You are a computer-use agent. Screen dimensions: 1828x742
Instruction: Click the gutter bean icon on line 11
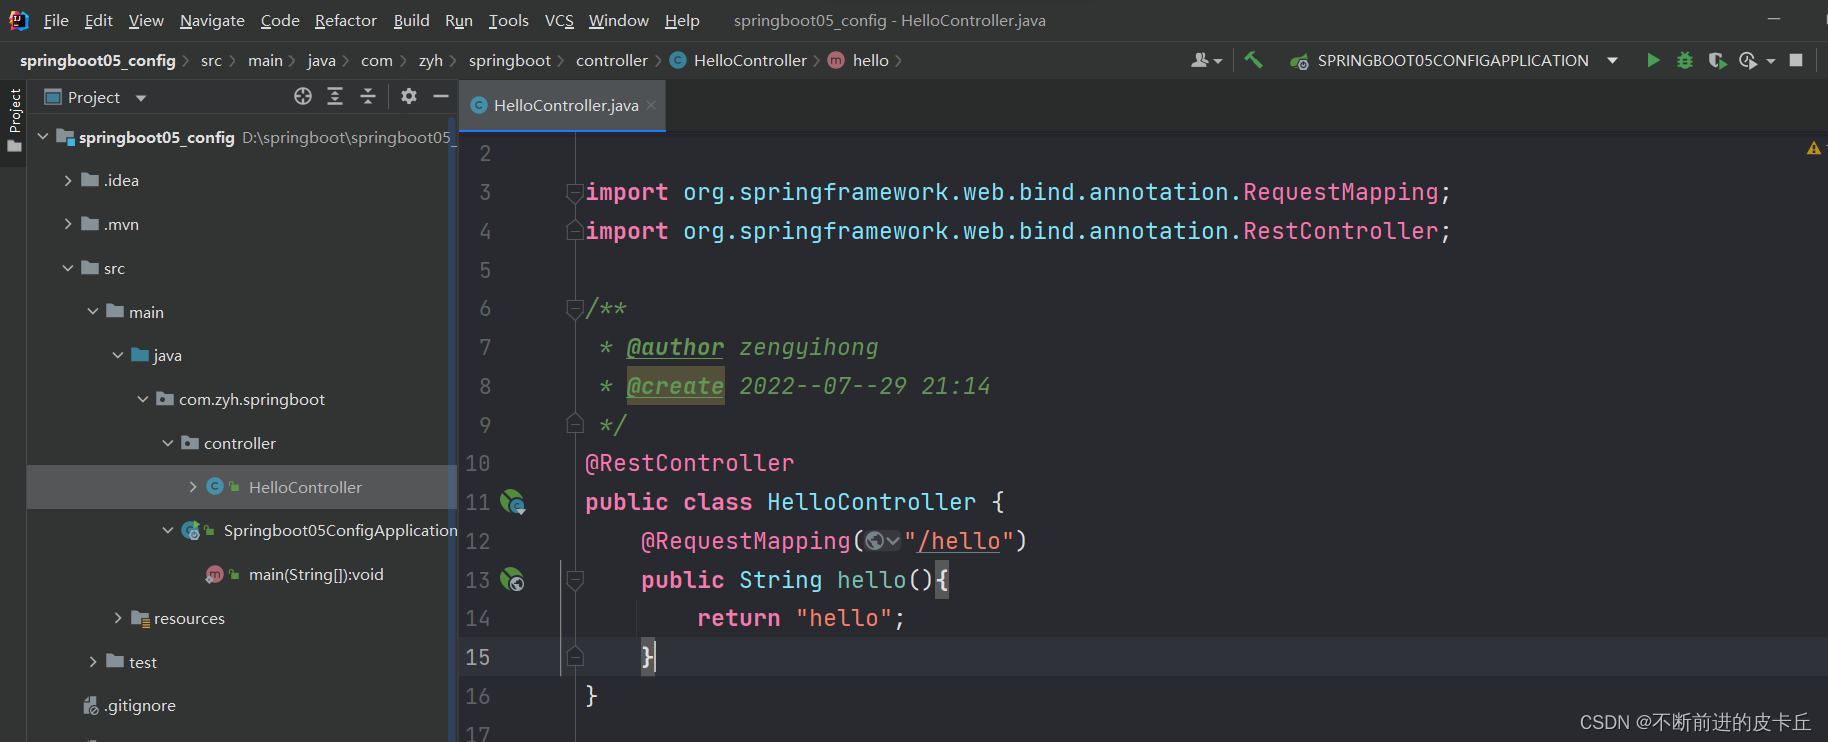pyautogui.click(x=513, y=502)
